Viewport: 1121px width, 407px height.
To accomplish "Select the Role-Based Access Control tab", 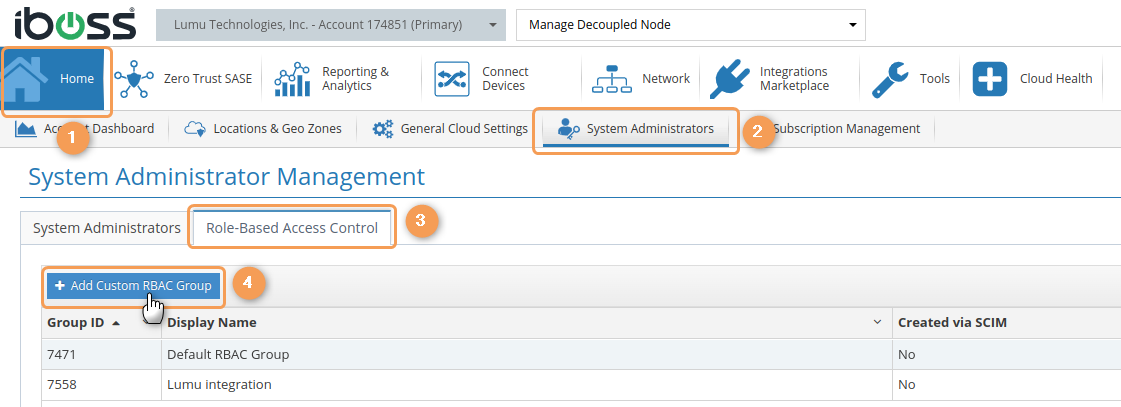I will click(292, 228).
